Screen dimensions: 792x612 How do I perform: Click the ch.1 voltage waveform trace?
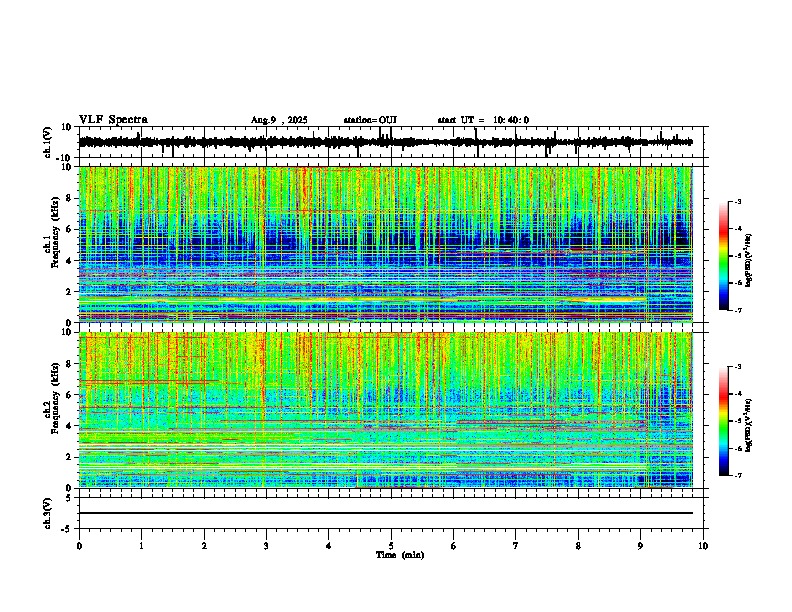tap(385, 142)
